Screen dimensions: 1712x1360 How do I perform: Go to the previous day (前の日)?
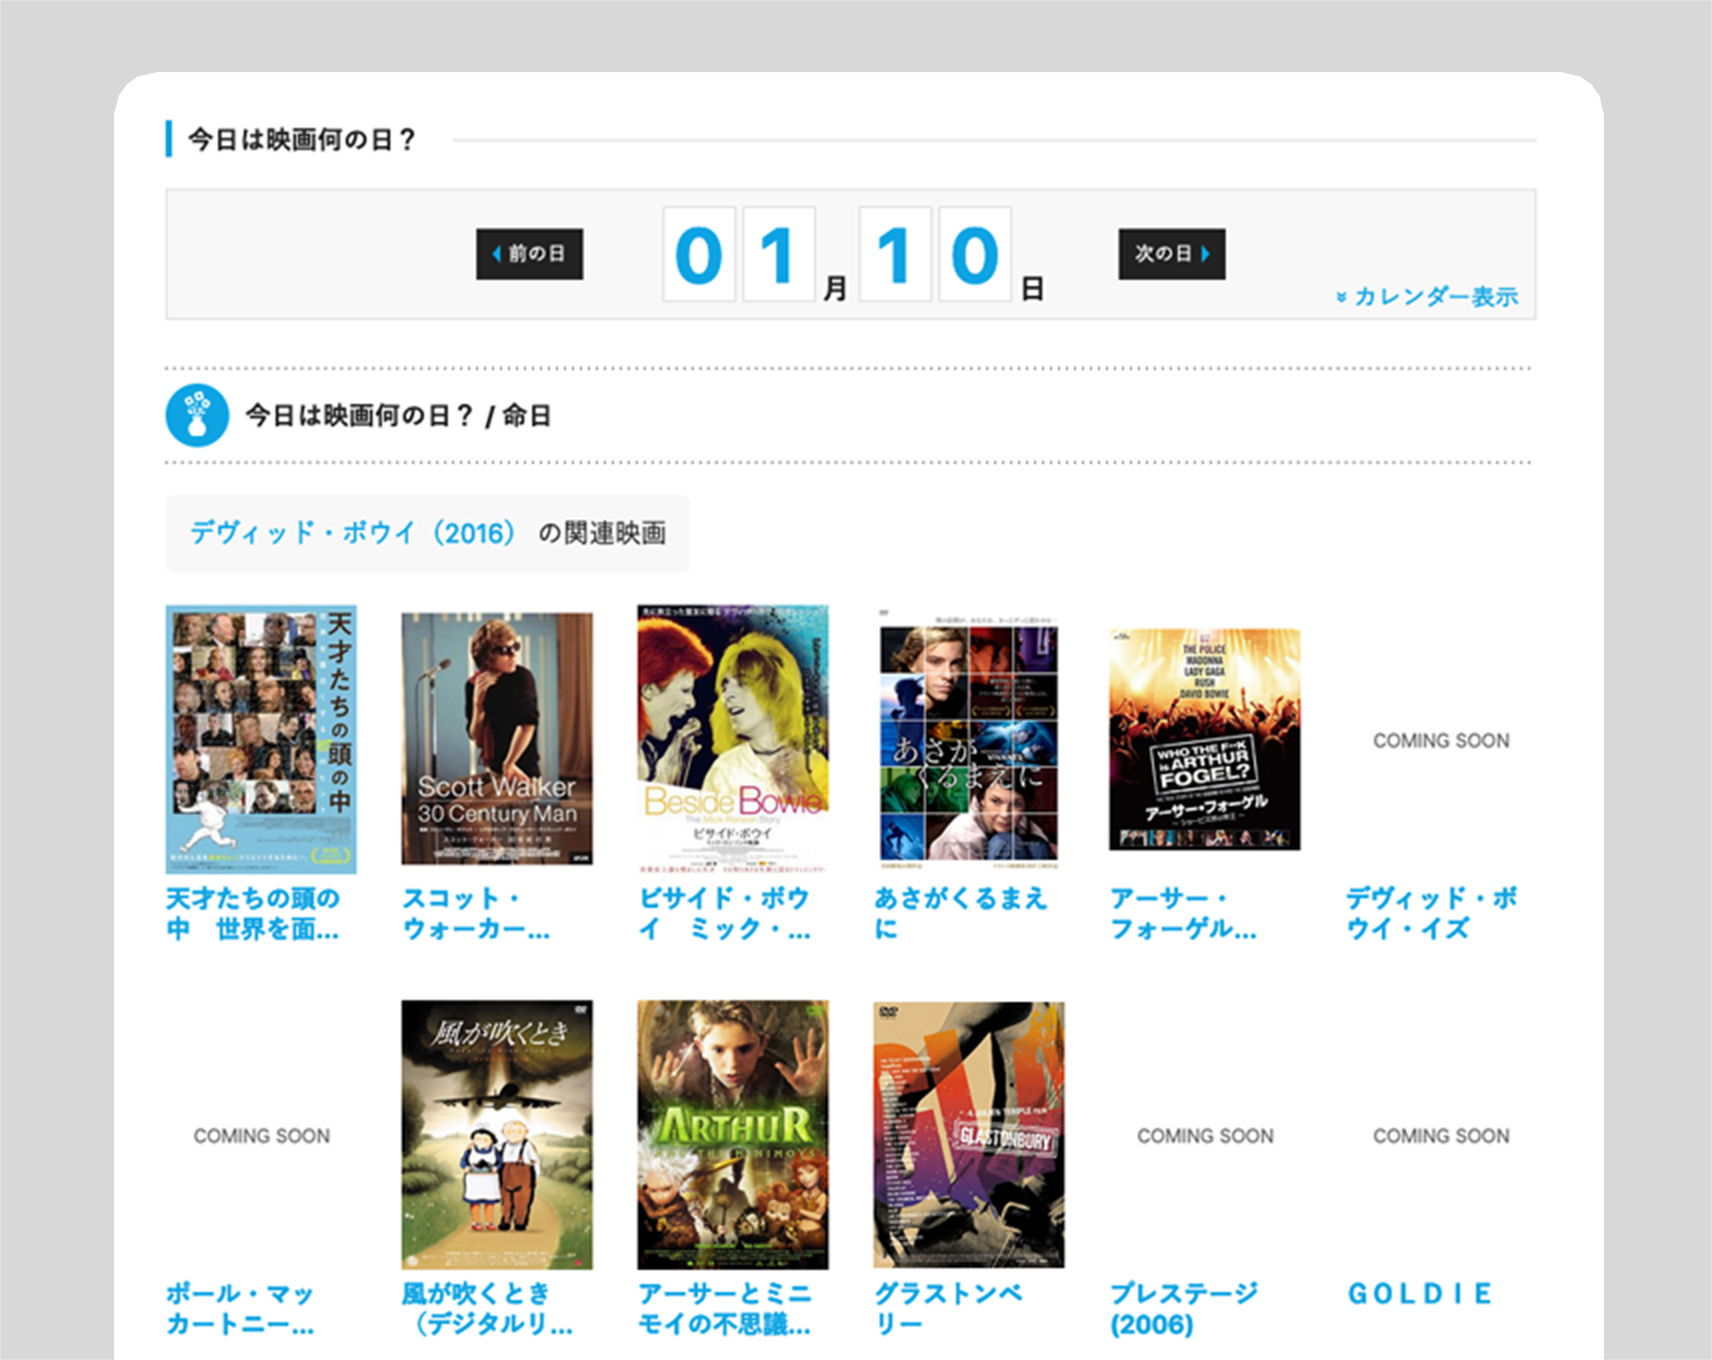pyautogui.click(x=529, y=254)
